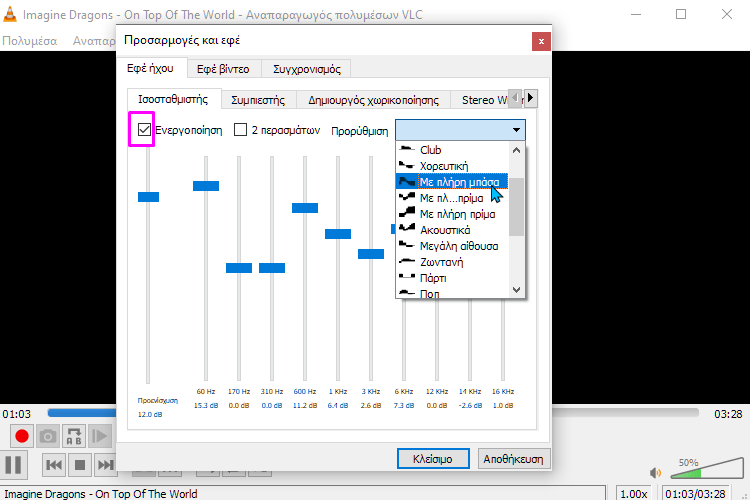Click the red record button
This screenshot has width=750, height=500.
[x=22, y=436]
